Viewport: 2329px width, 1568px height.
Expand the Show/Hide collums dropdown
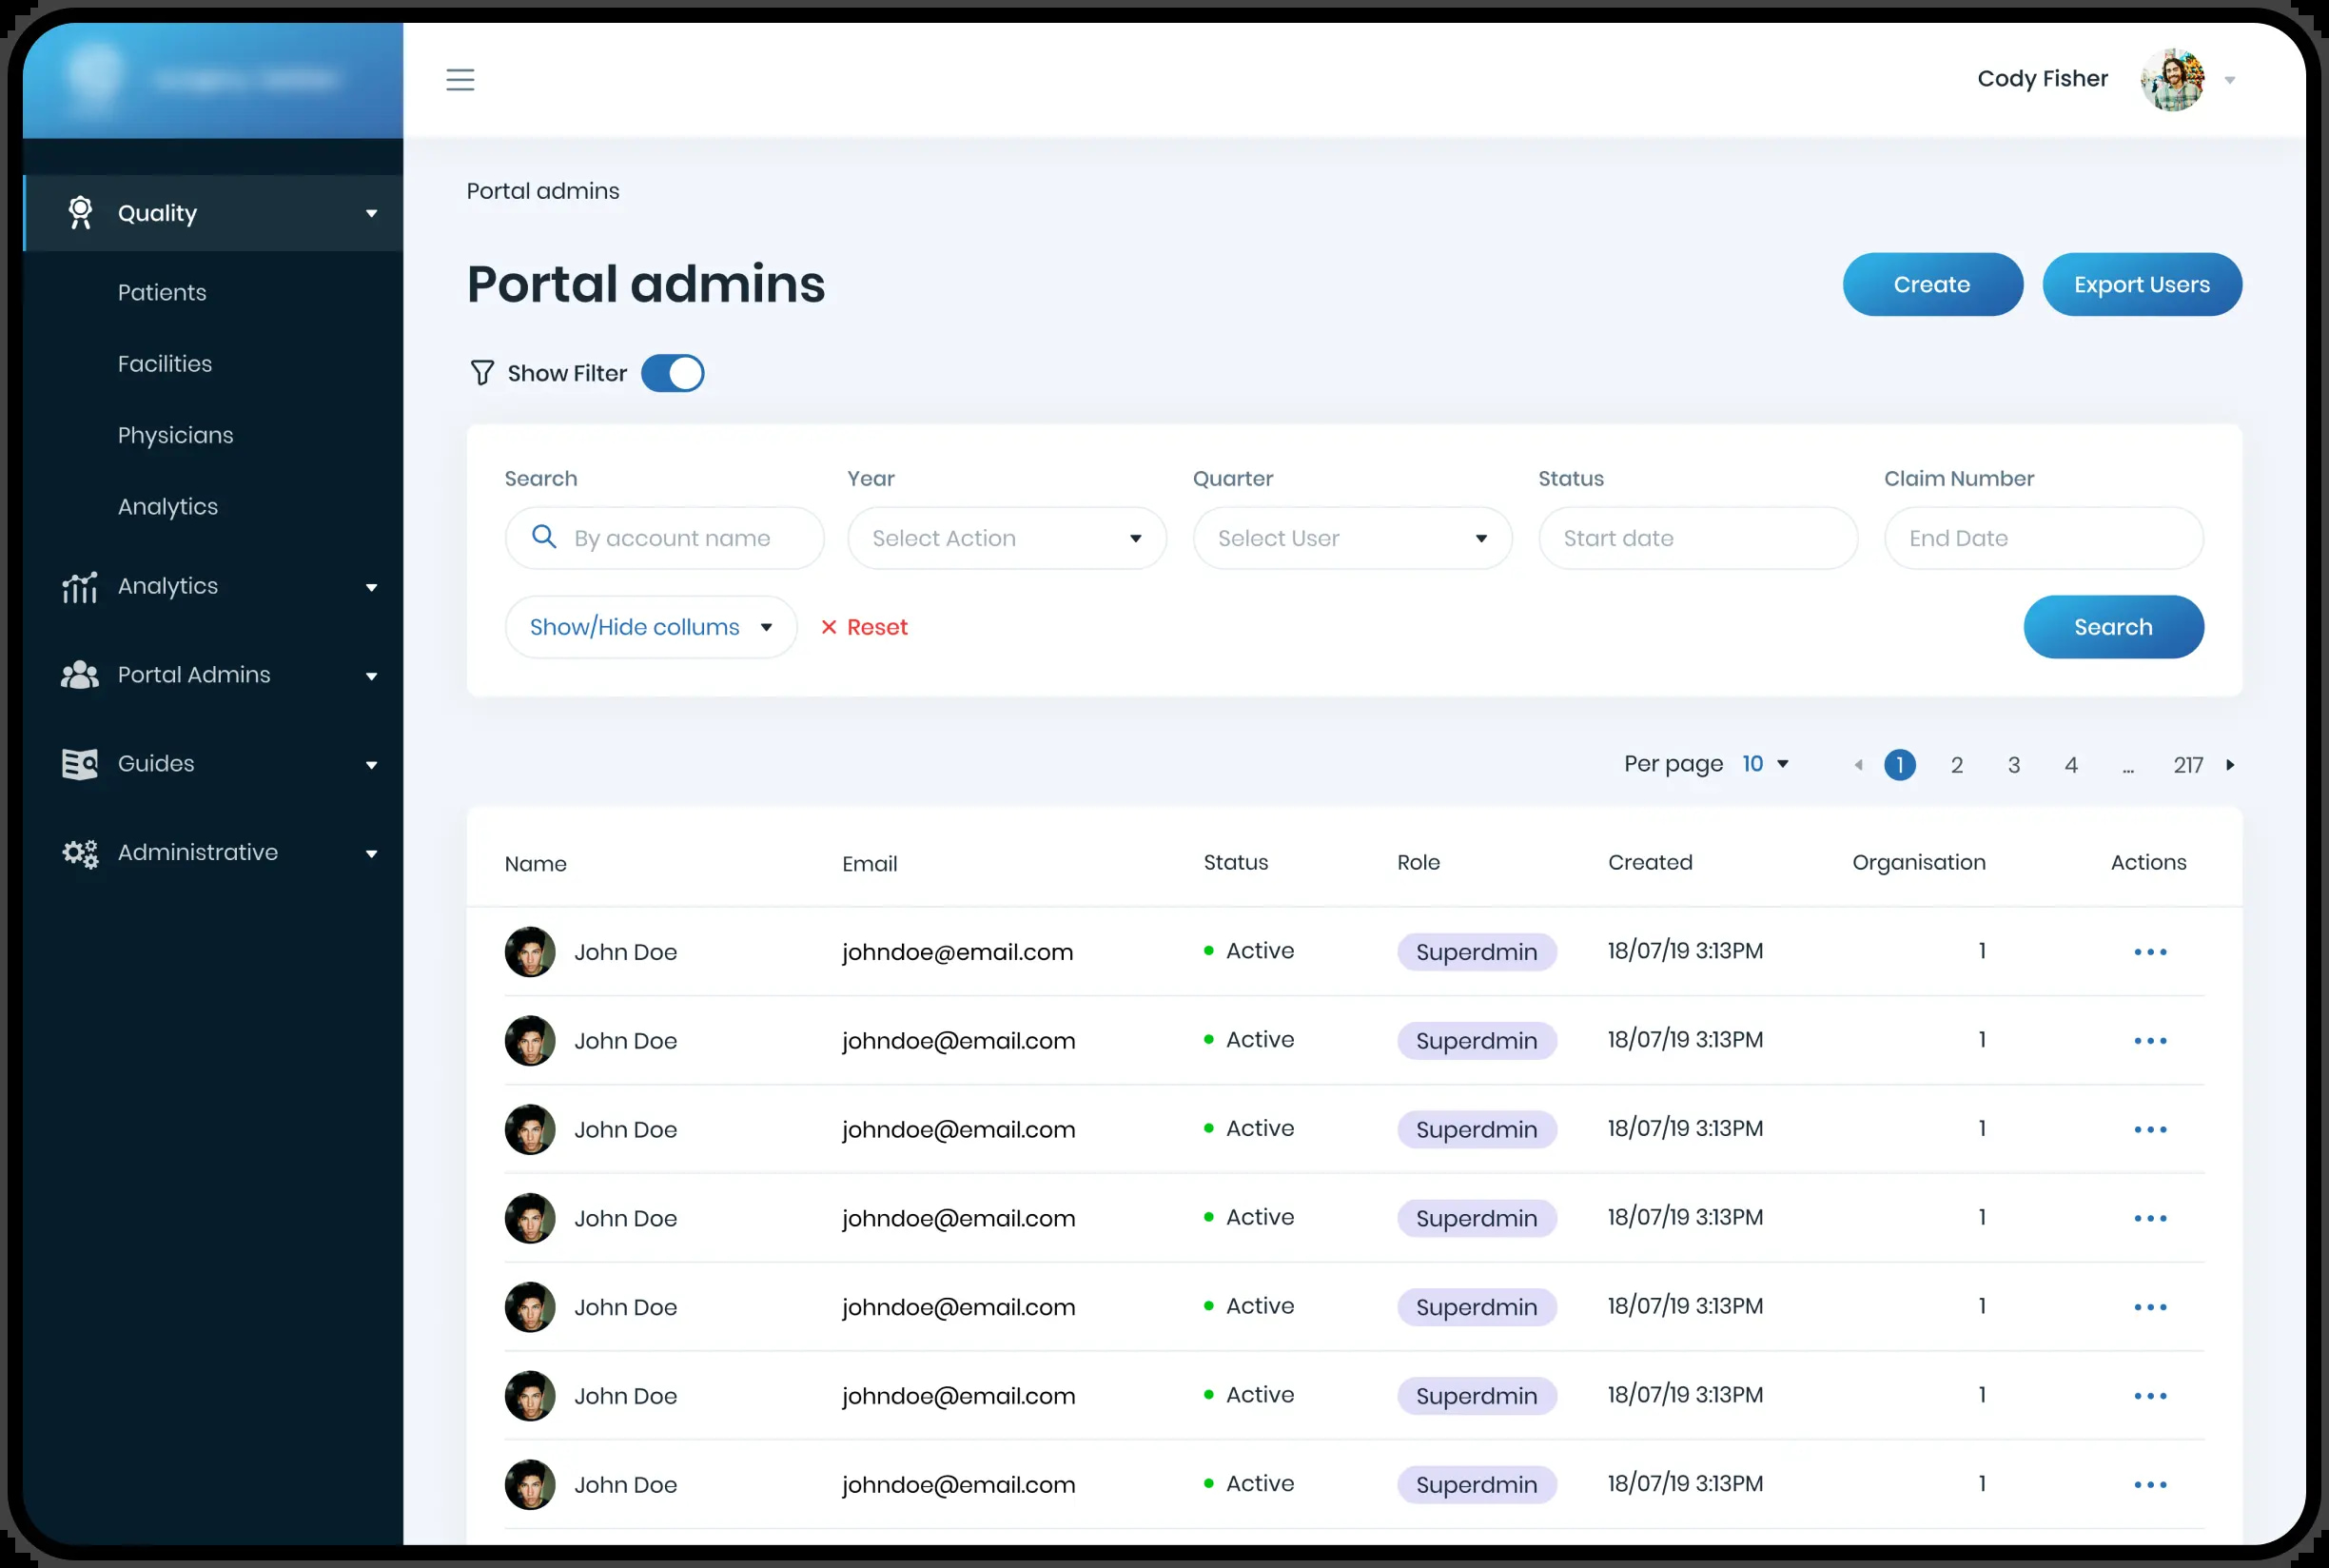[x=651, y=627]
